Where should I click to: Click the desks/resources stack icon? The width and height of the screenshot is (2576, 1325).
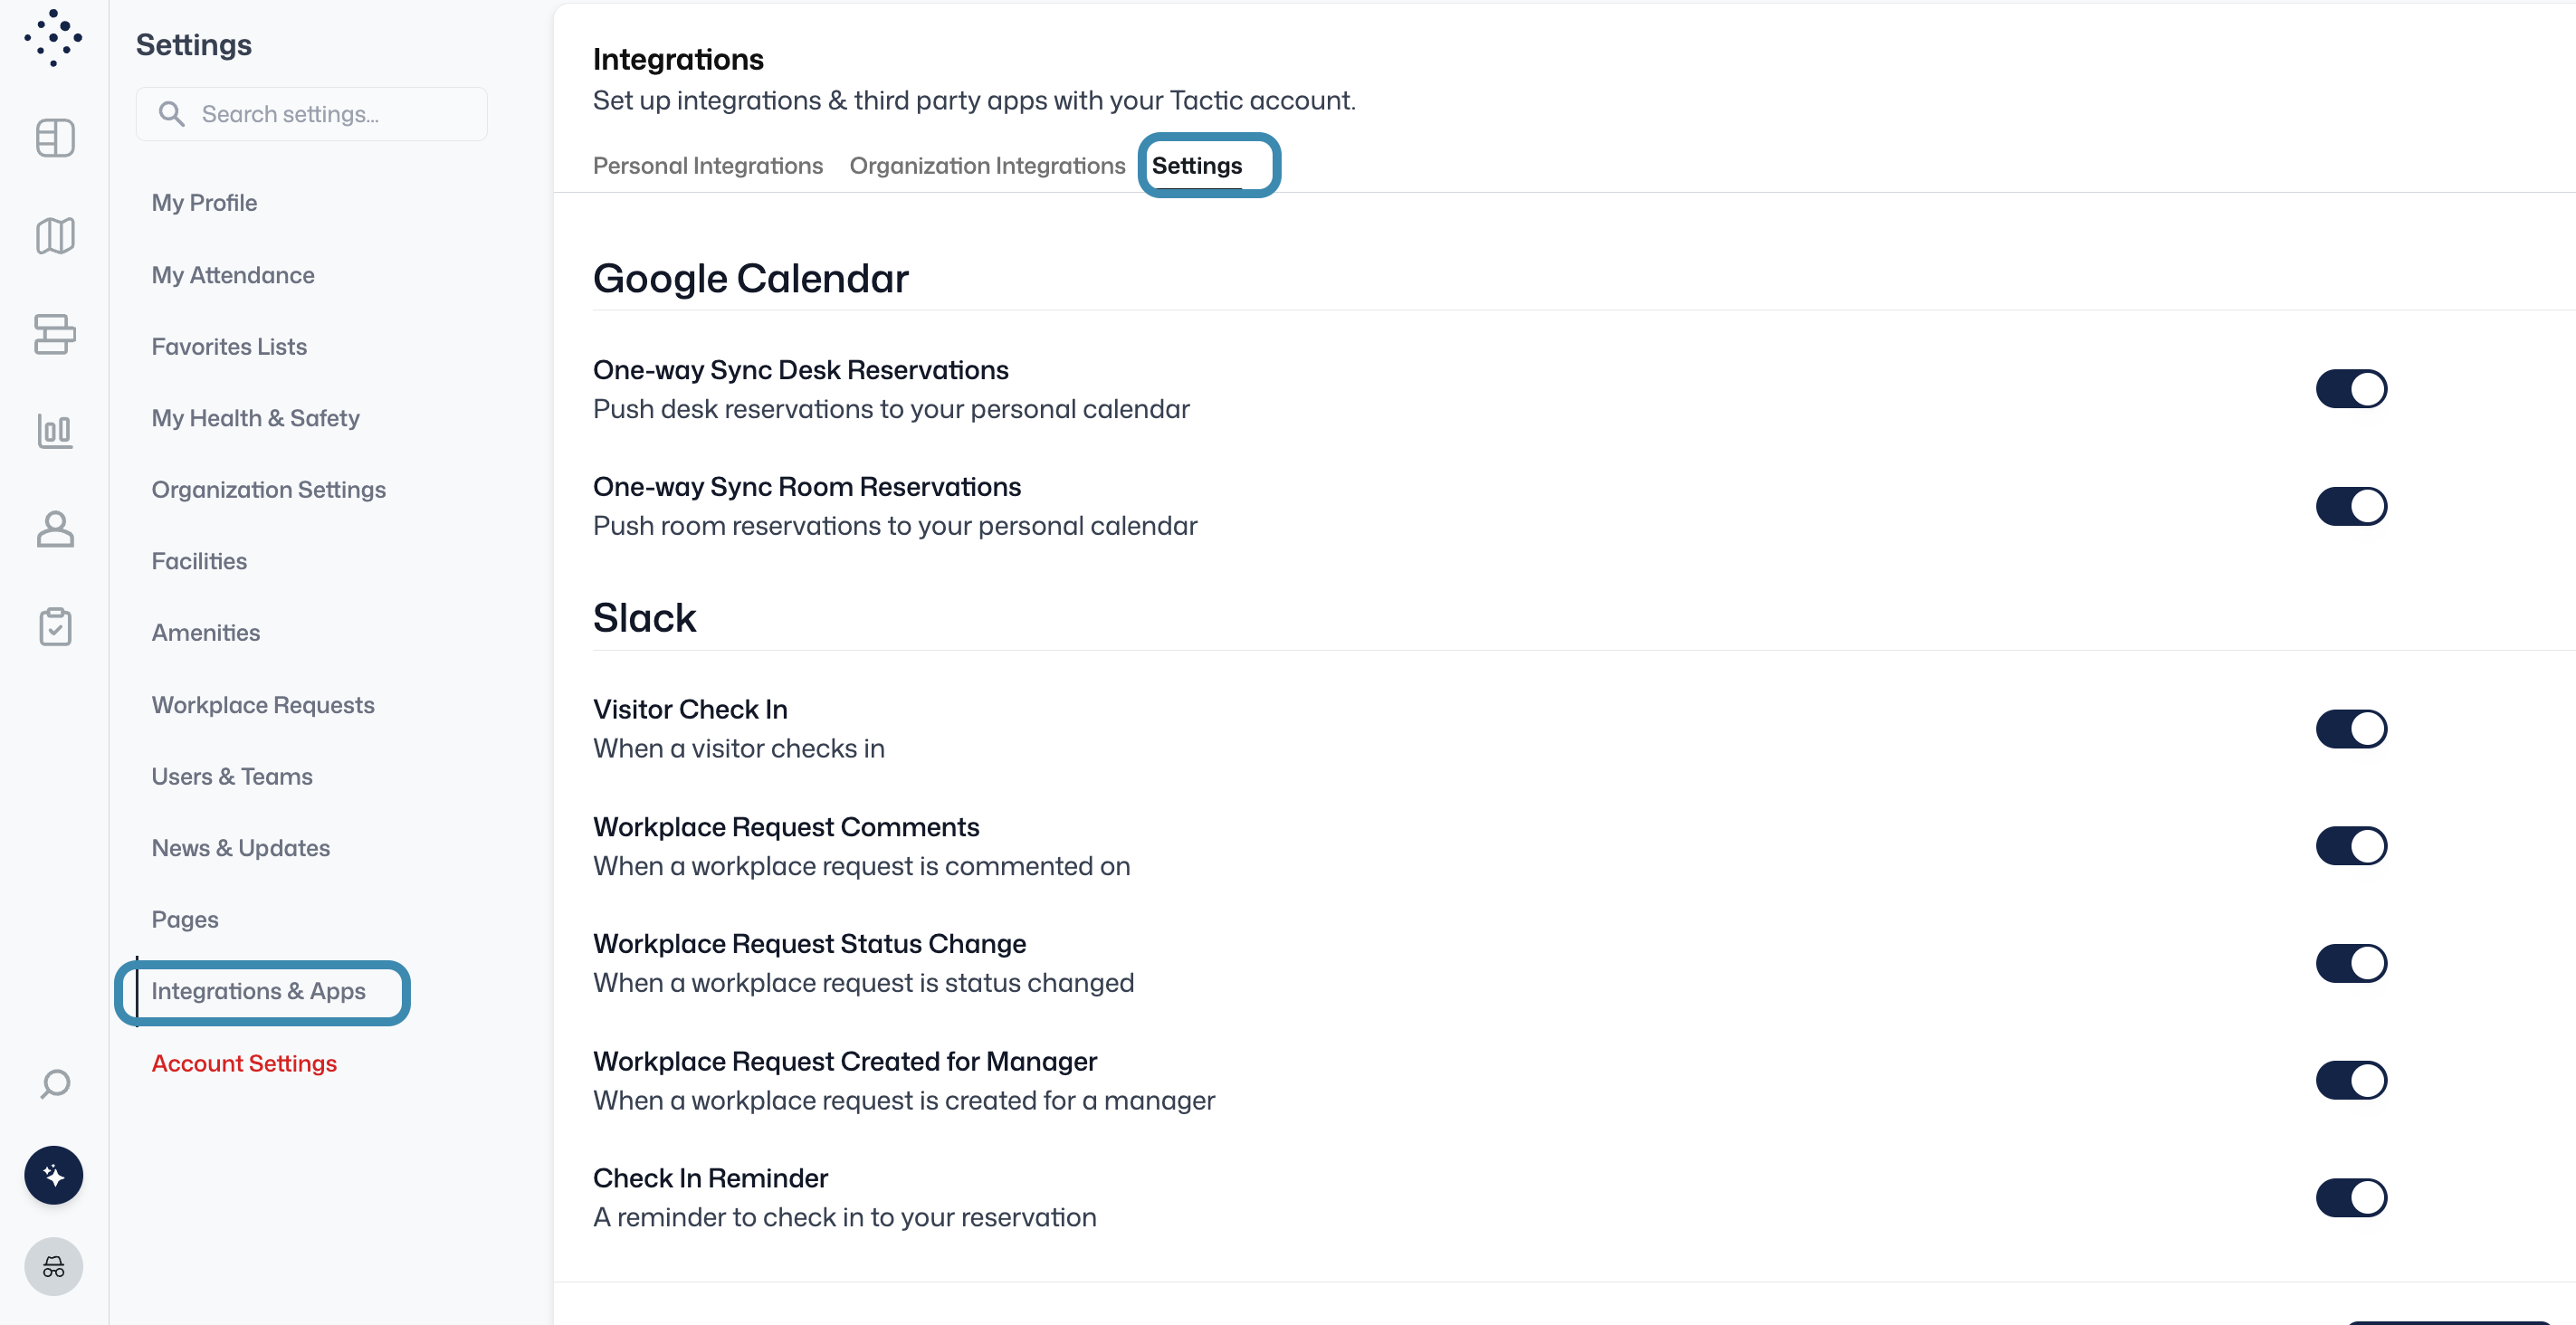[55, 334]
